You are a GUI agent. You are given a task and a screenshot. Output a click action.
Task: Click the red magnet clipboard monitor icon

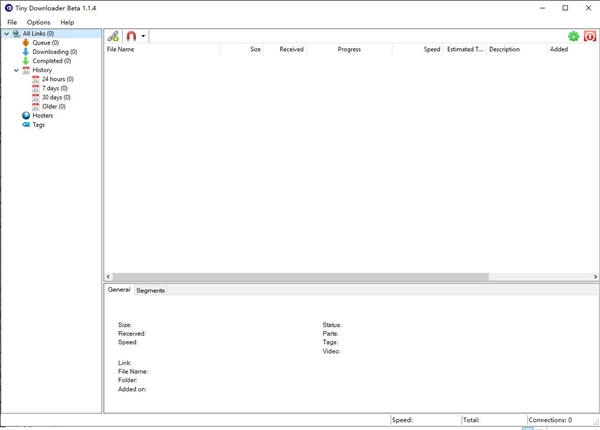(131, 36)
